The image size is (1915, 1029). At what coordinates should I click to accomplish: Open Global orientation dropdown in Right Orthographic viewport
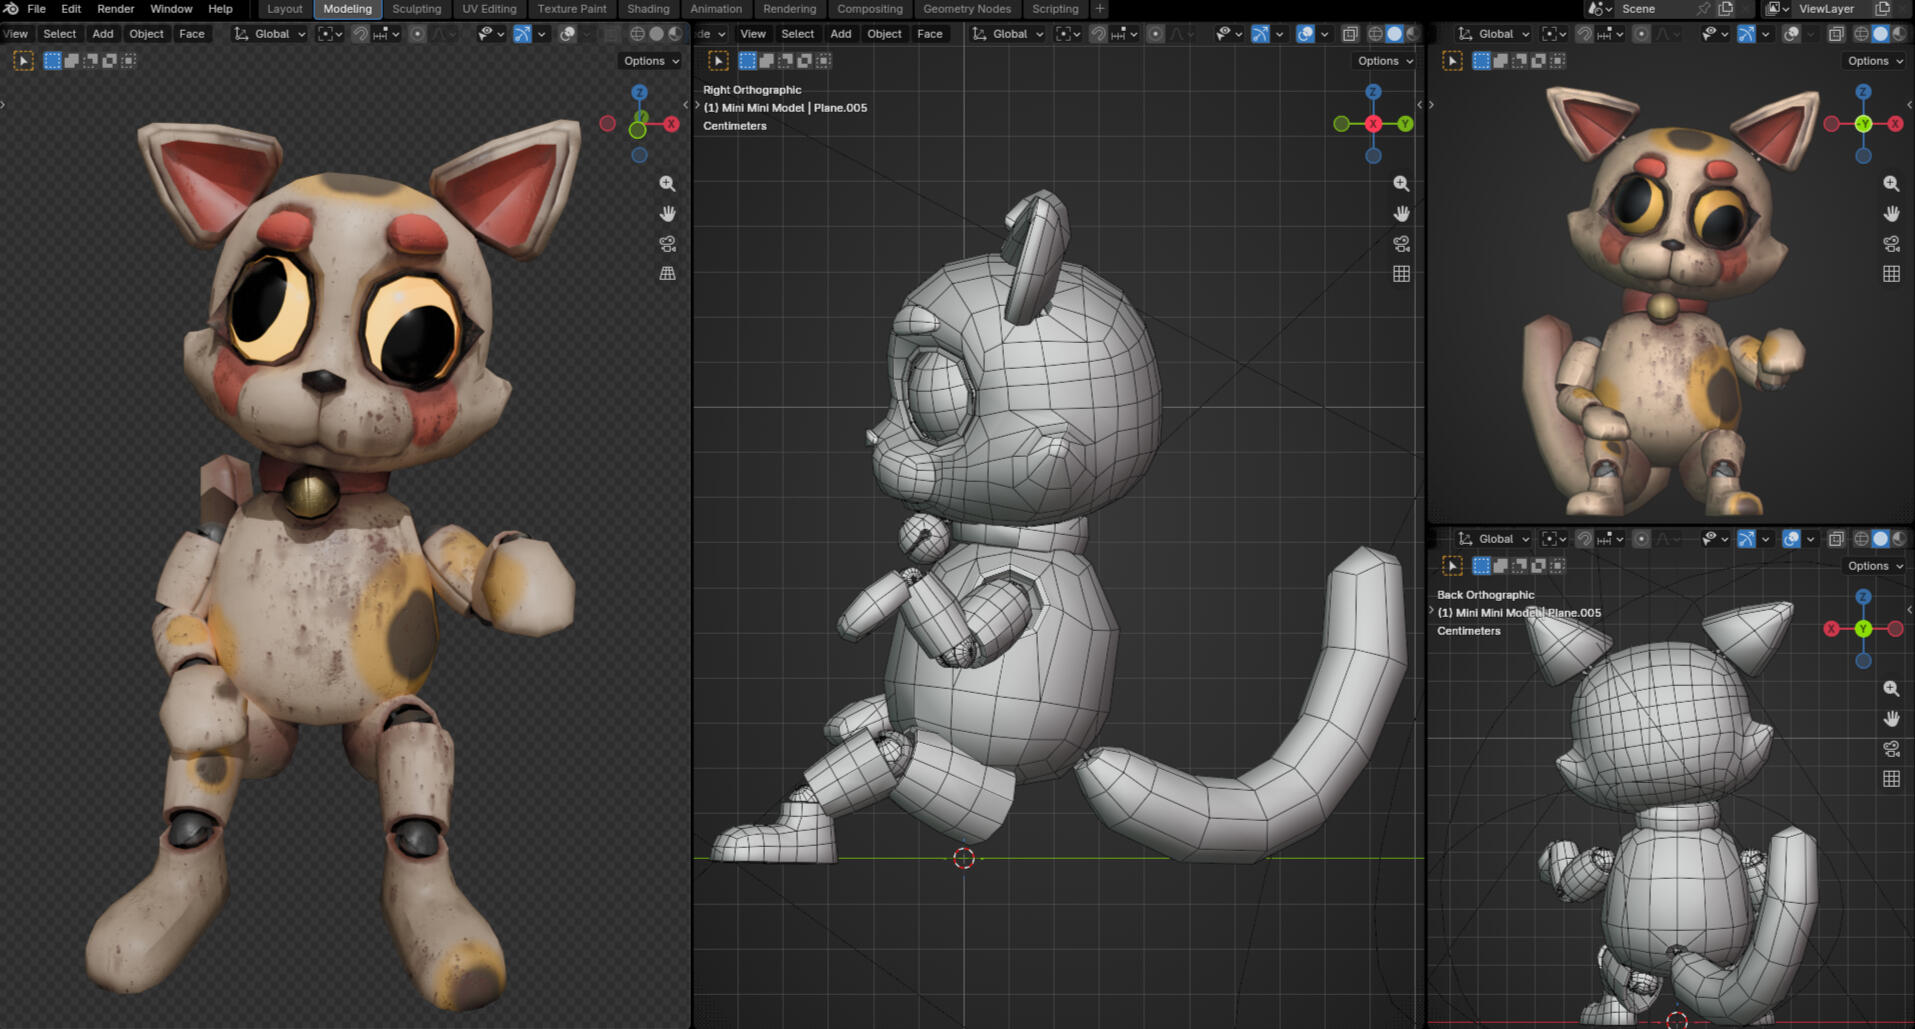tap(1008, 34)
